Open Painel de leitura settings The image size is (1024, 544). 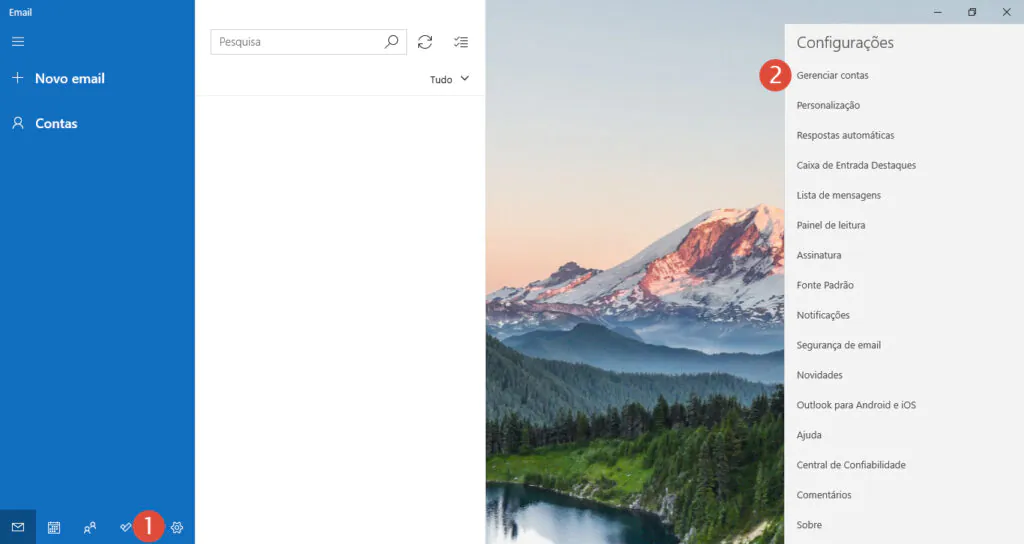point(831,225)
